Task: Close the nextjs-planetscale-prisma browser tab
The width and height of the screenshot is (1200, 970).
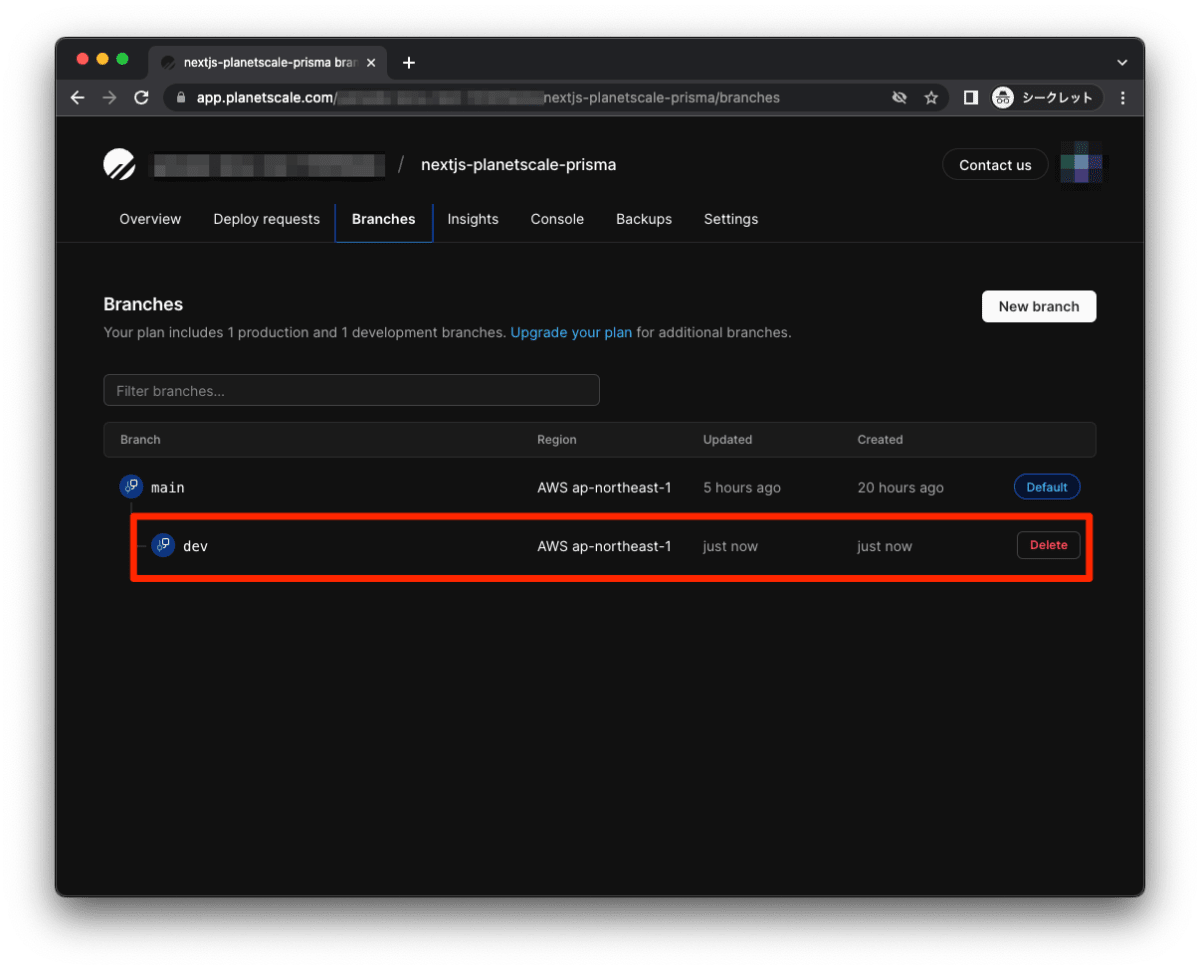Action: coord(371,62)
